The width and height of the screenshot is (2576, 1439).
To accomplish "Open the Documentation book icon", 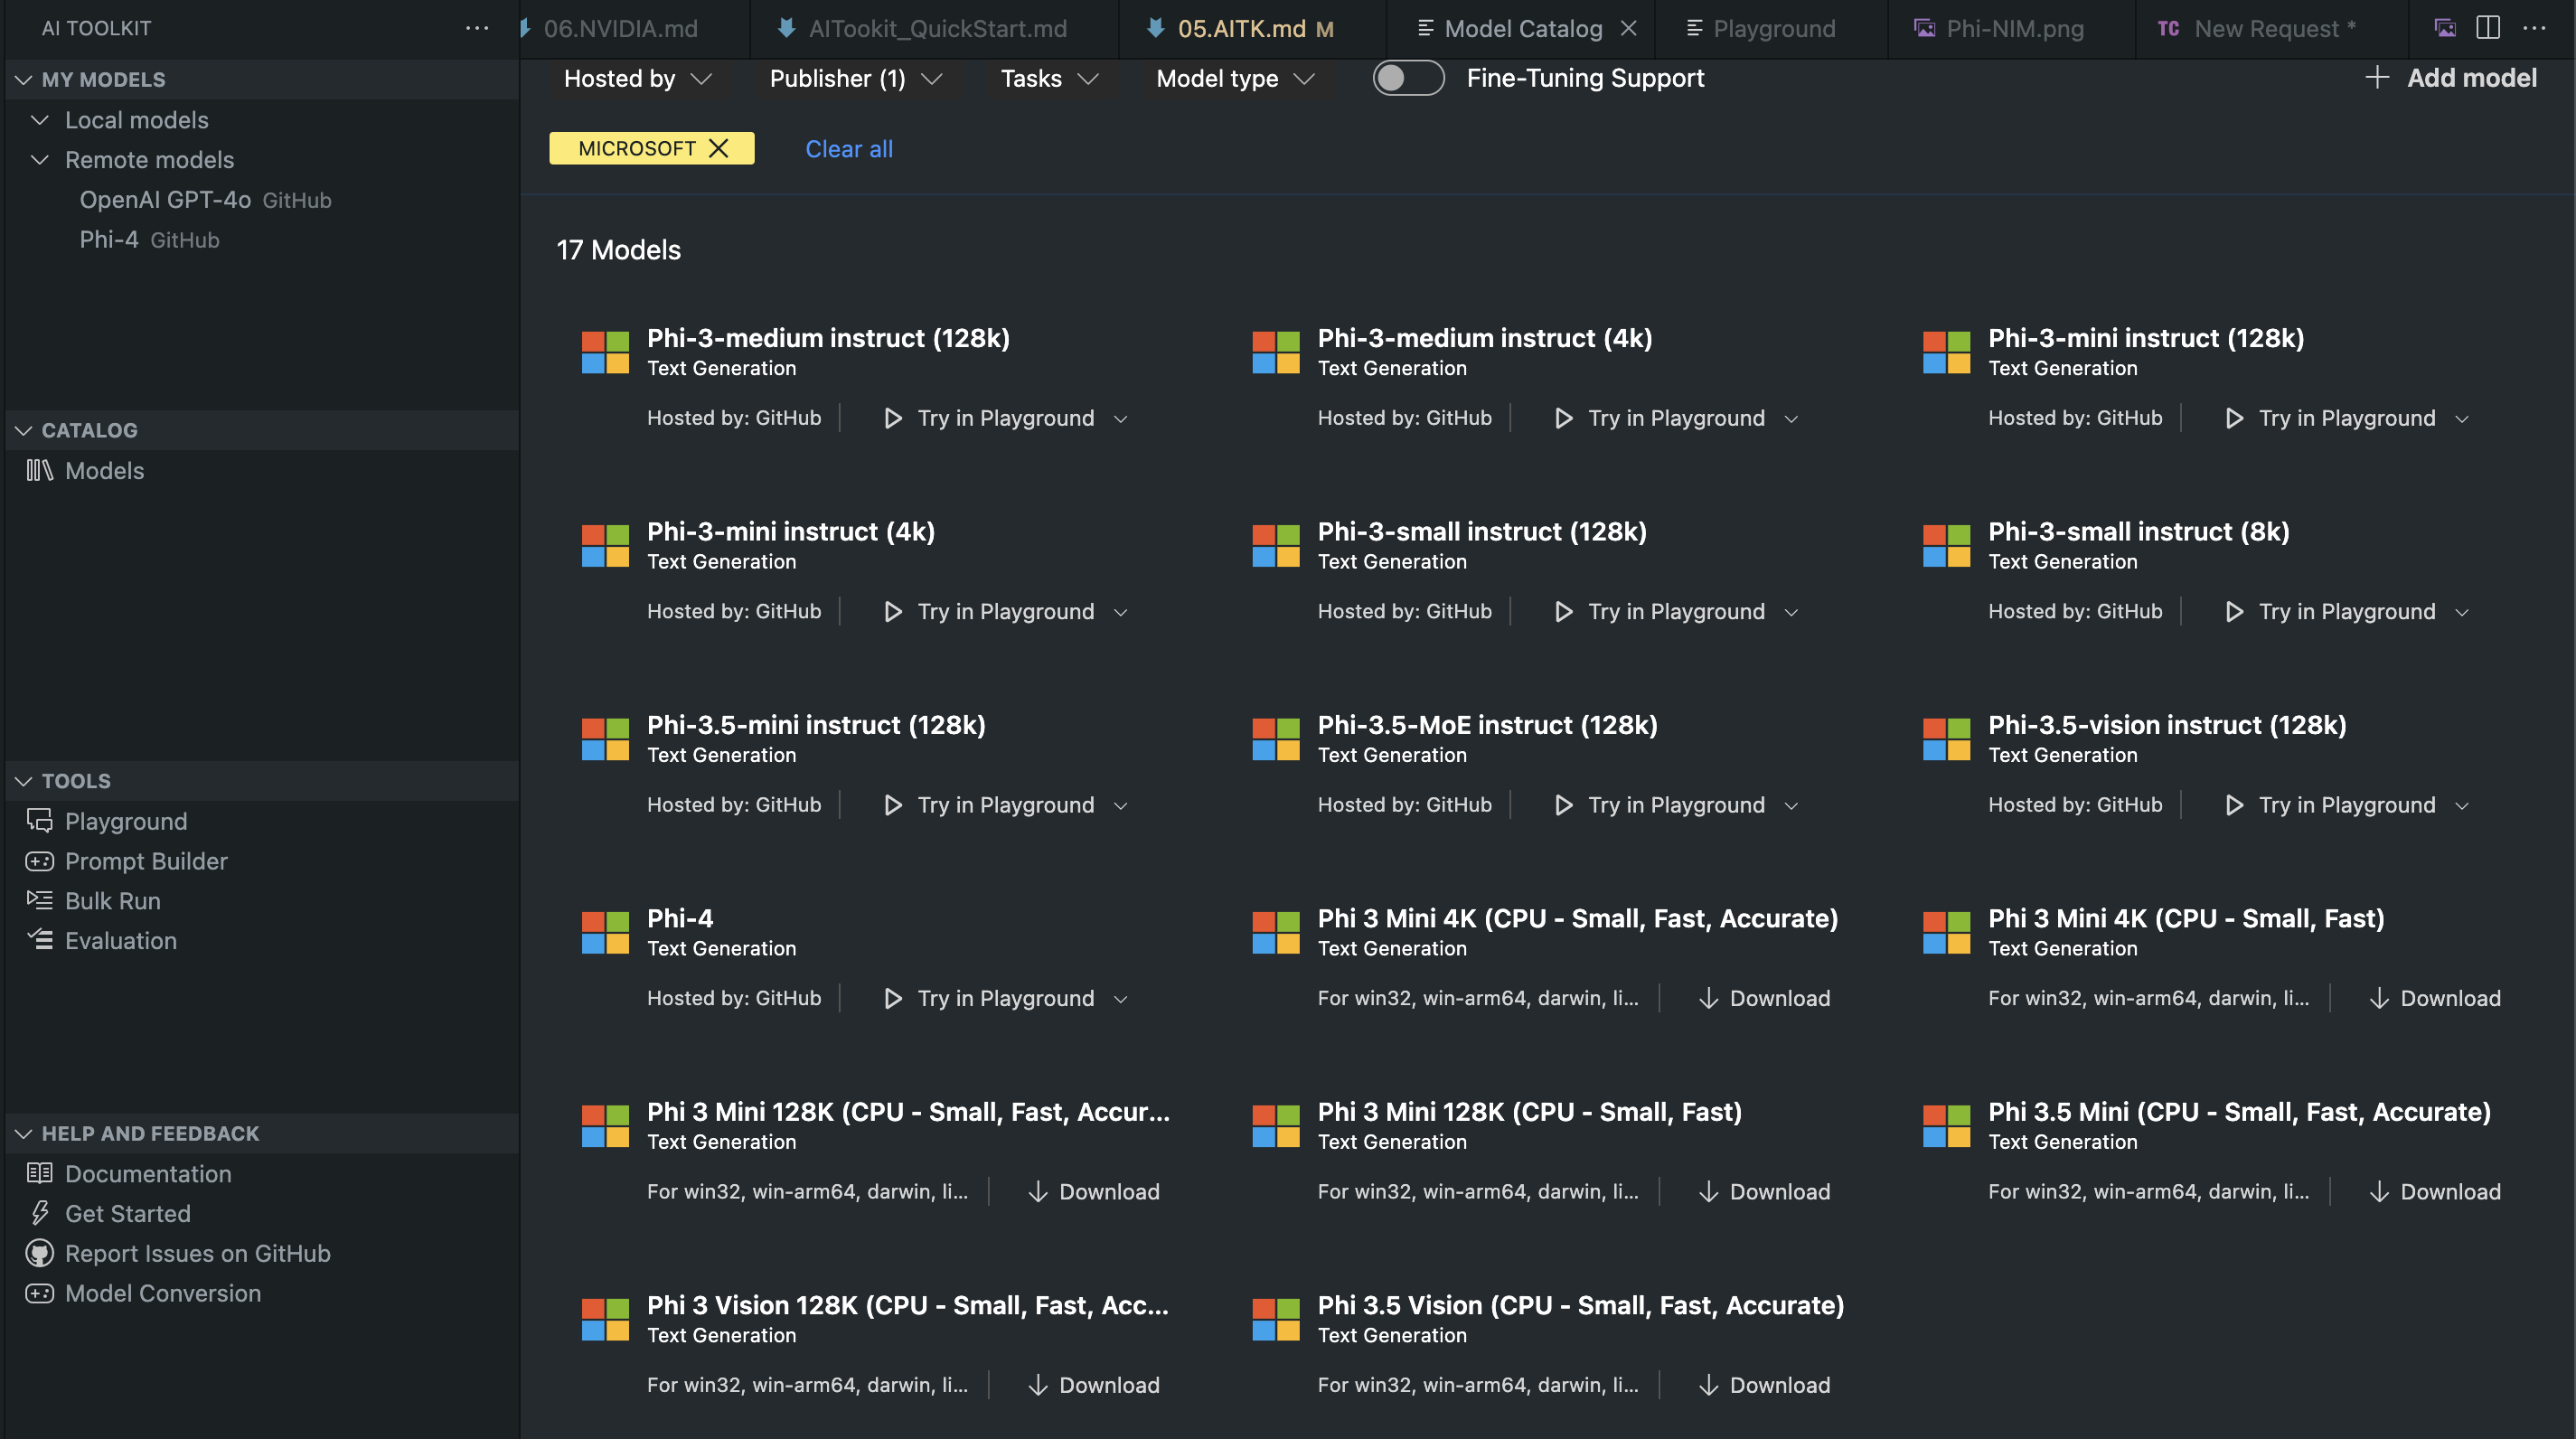I will [39, 1173].
